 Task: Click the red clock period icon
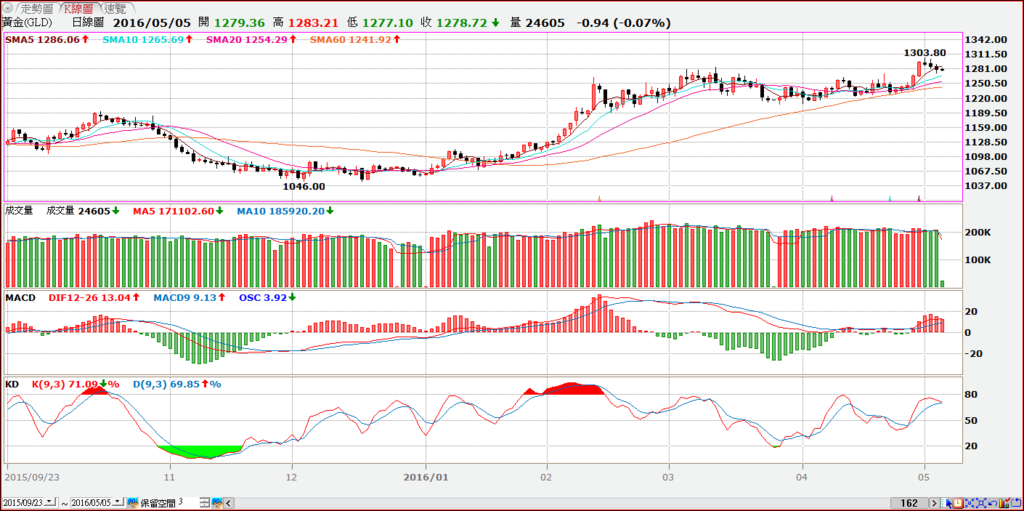coord(957,503)
